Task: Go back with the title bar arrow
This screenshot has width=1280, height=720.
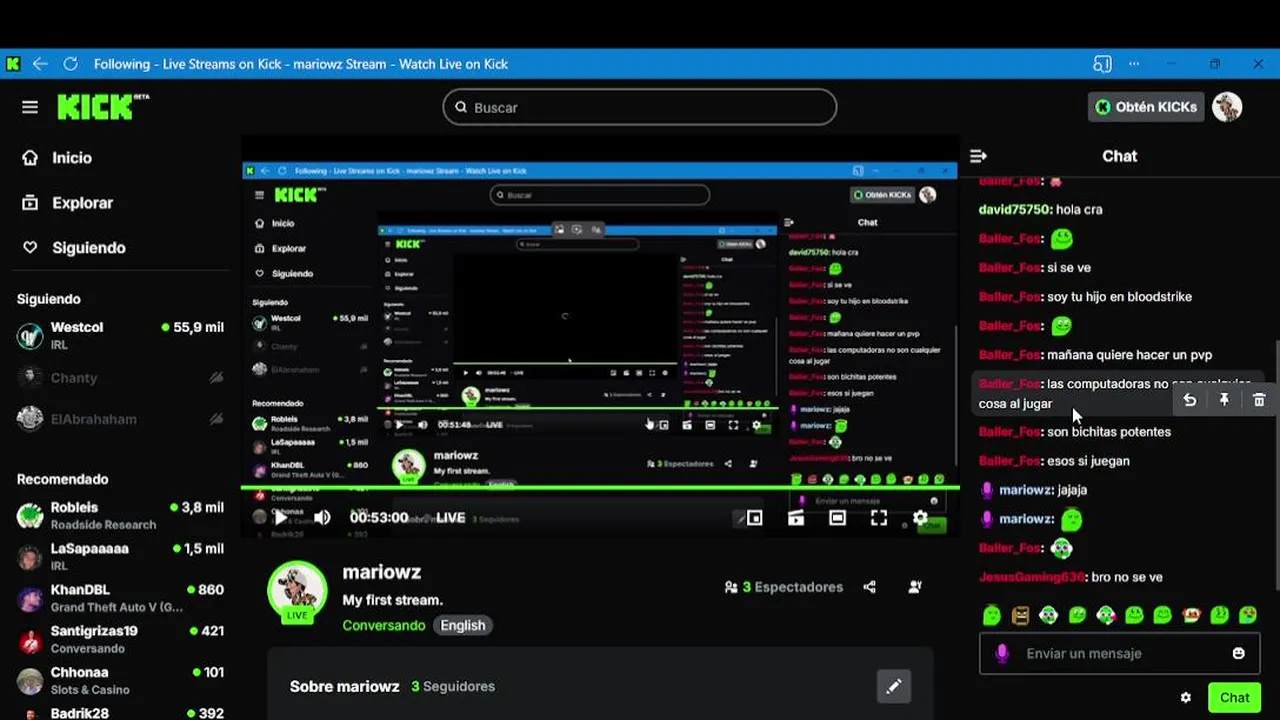Action: (x=40, y=64)
